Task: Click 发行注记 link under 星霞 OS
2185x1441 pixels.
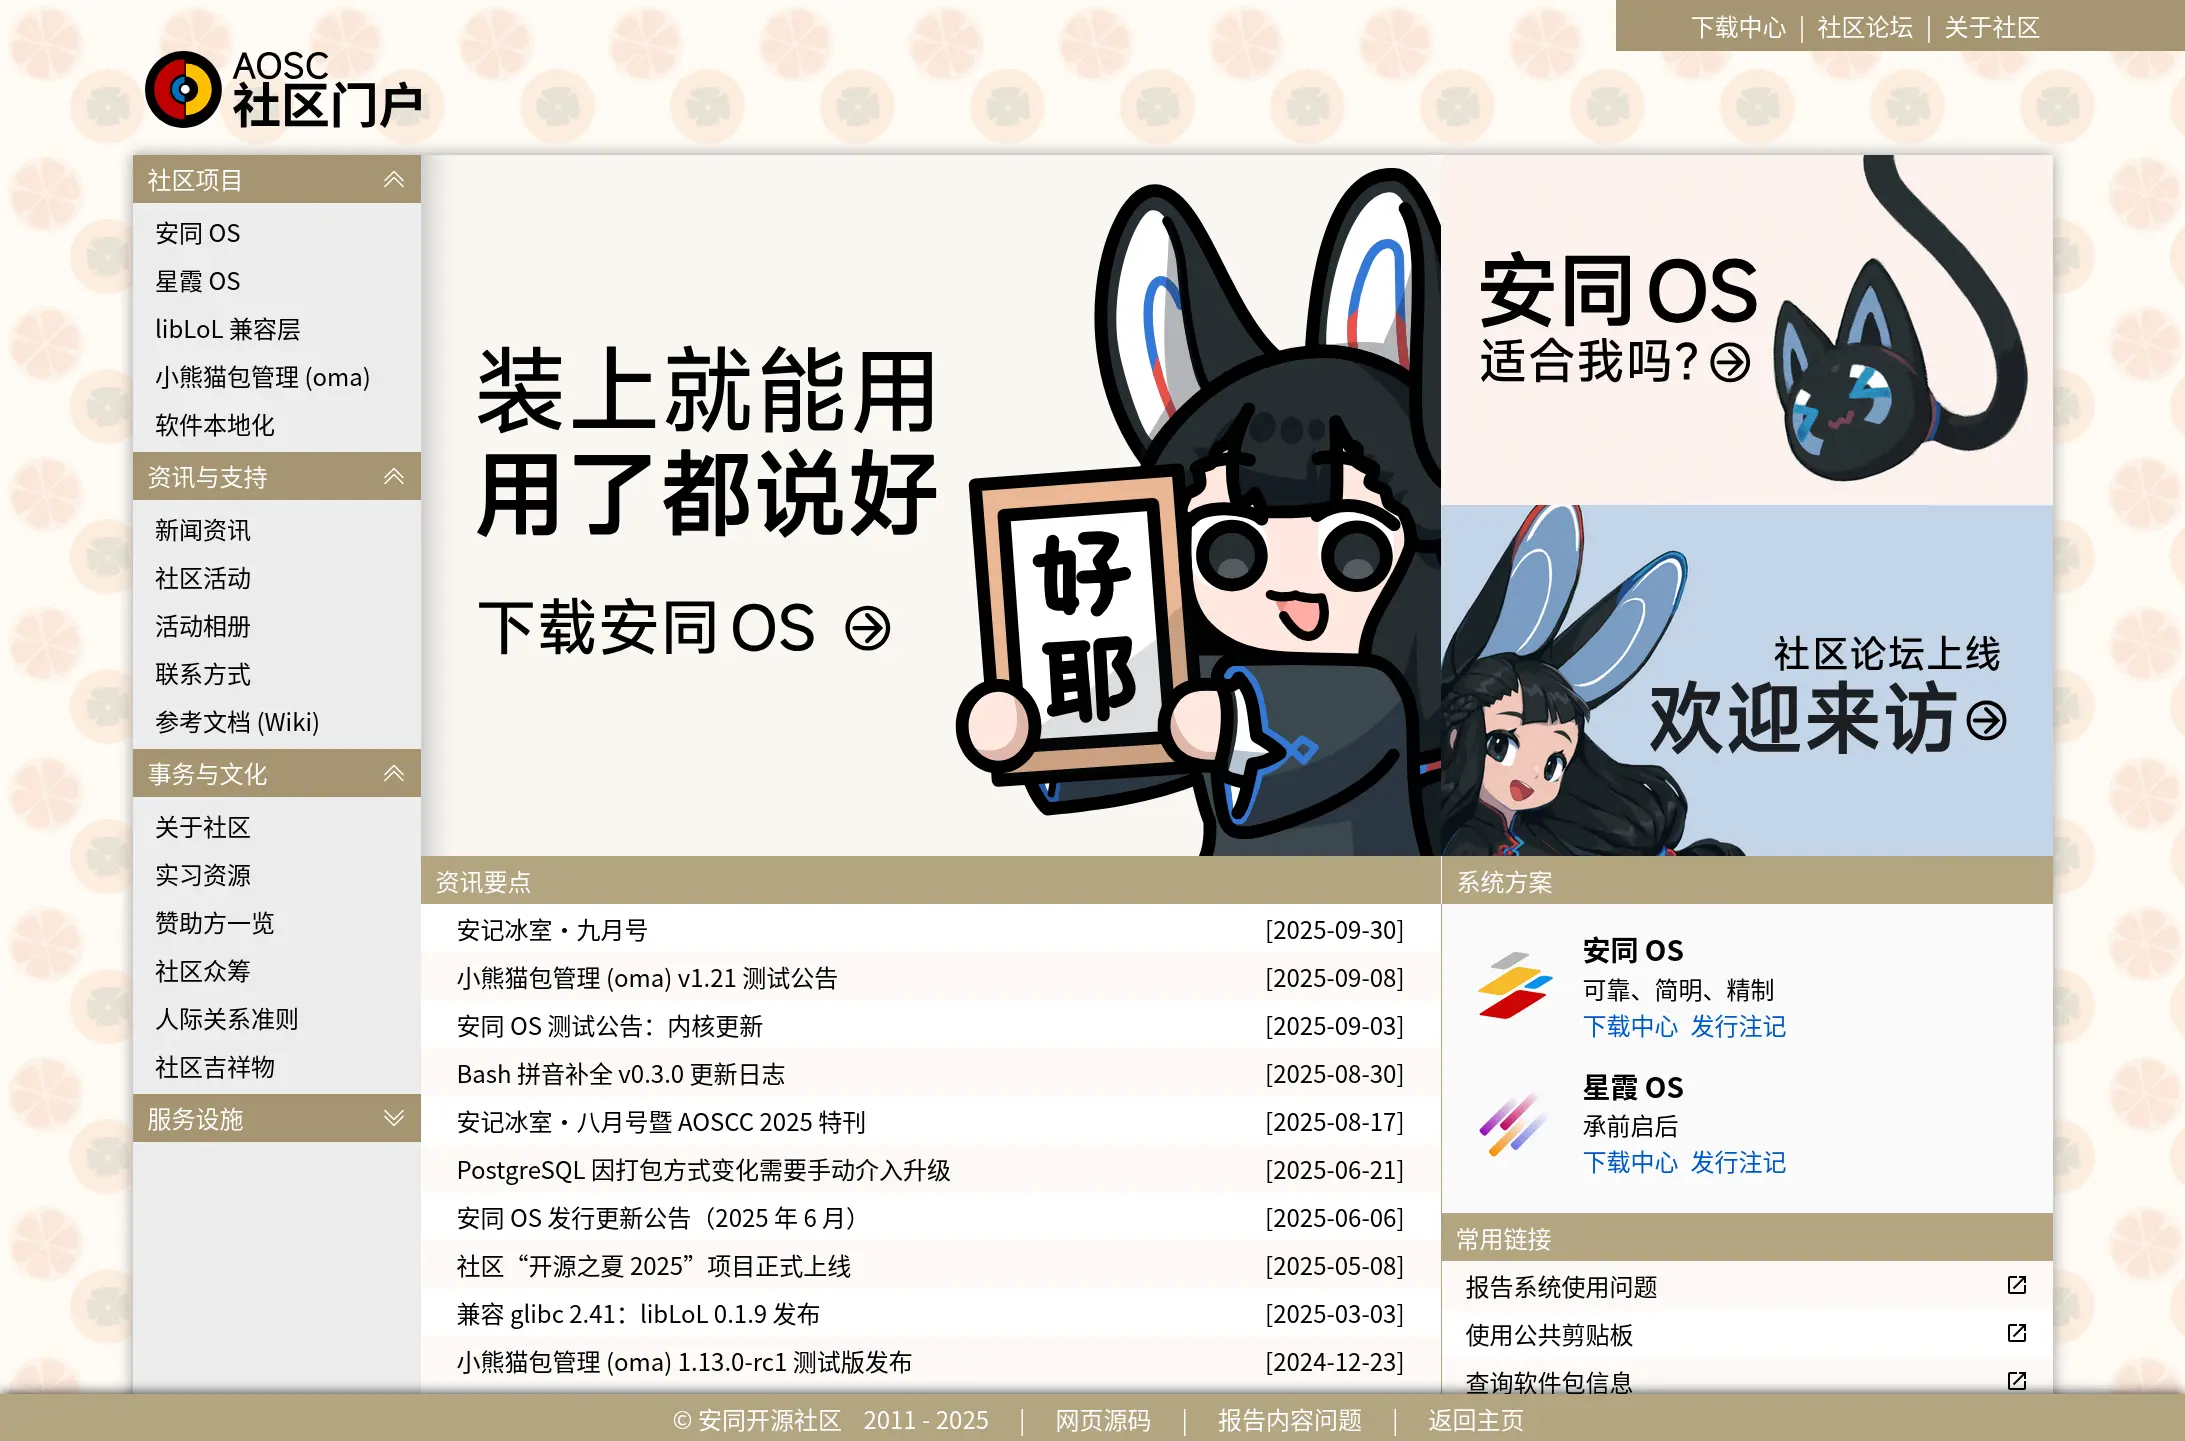Action: (x=1738, y=1162)
